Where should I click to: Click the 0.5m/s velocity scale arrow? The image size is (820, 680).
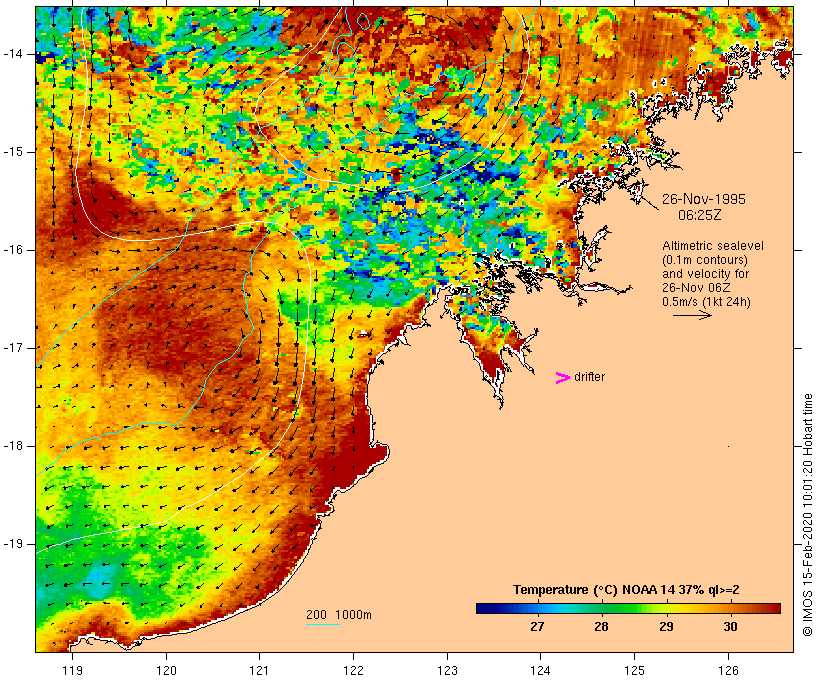(692, 315)
